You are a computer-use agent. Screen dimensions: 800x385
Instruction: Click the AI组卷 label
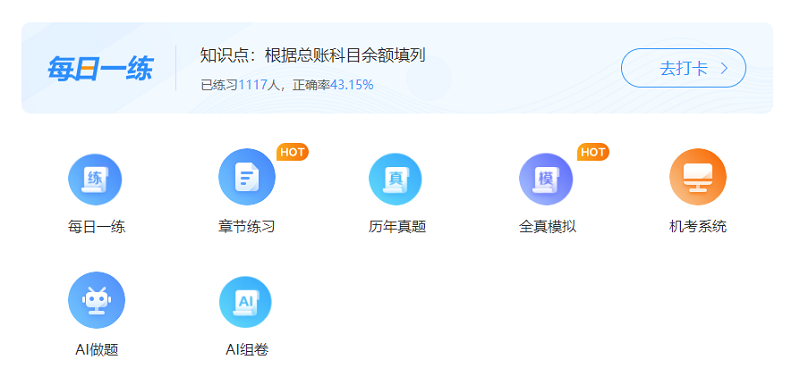click(x=247, y=350)
